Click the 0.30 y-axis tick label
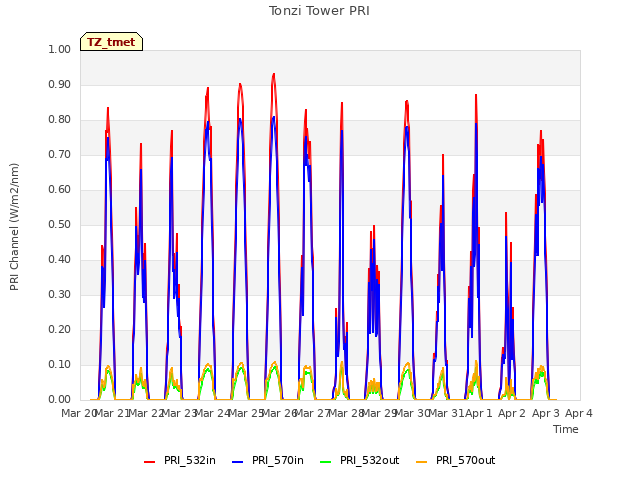640x480 pixels. [x=60, y=294]
